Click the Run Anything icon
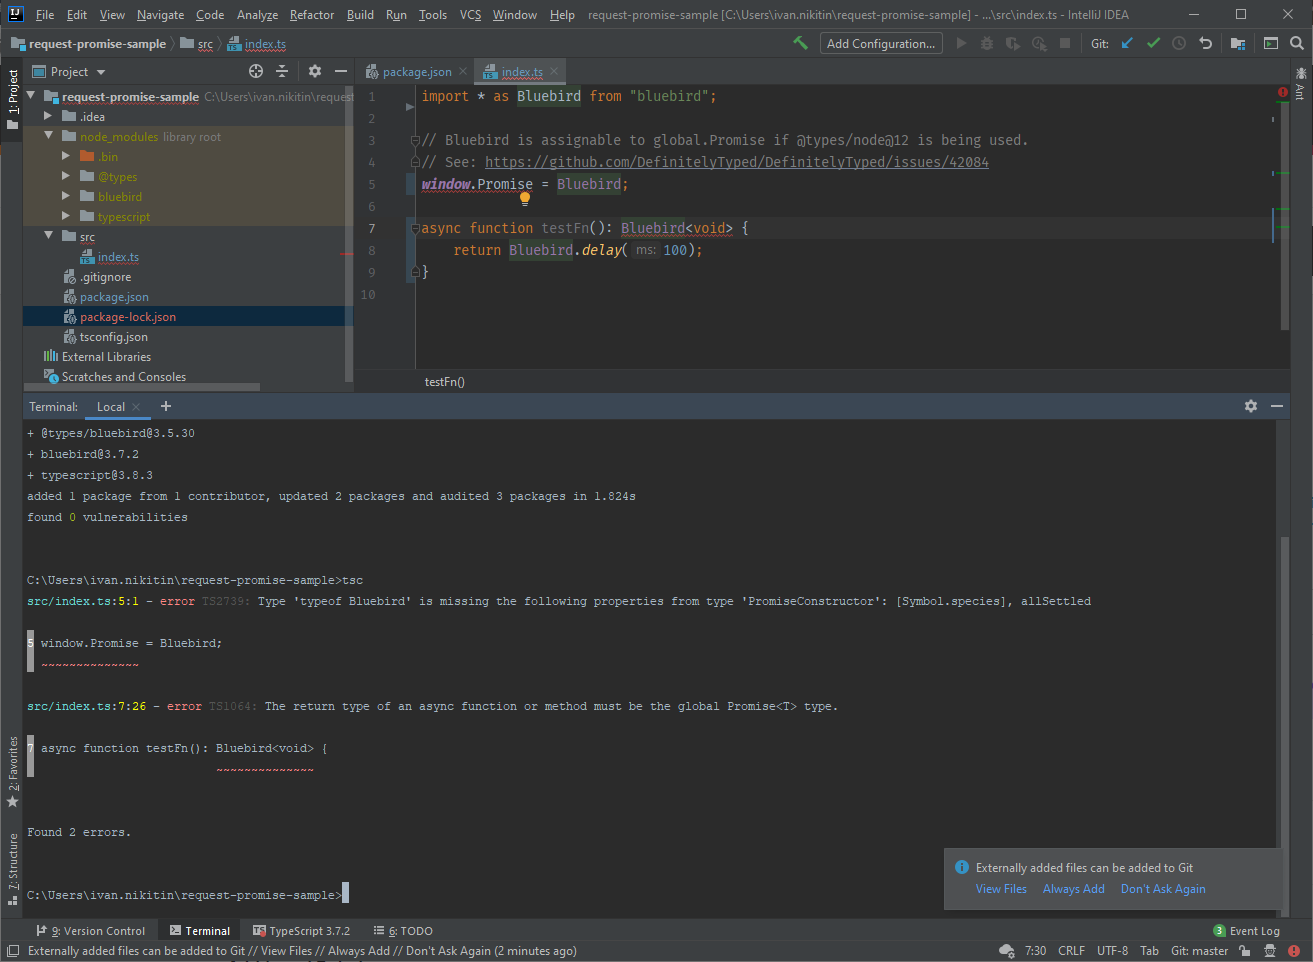Screen dimensions: 1313x962 [1271, 43]
